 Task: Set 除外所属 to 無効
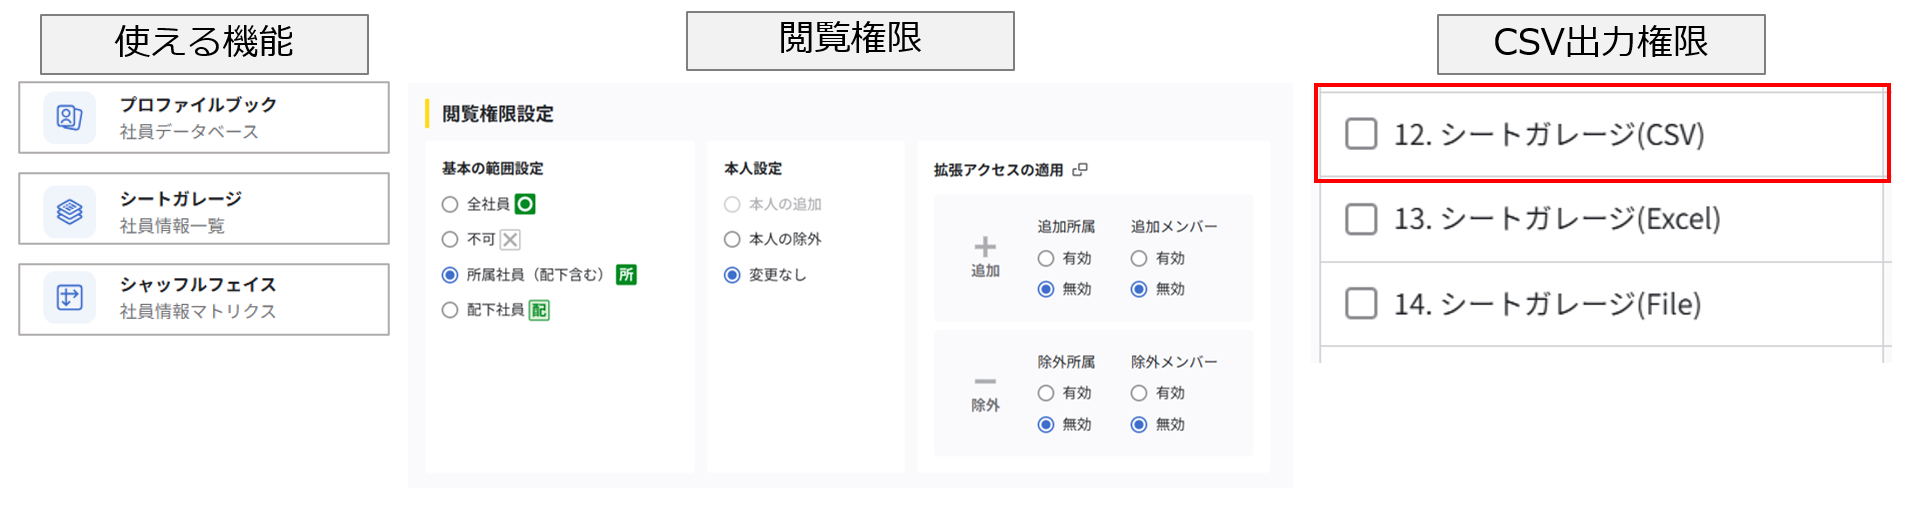click(1046, 424)
